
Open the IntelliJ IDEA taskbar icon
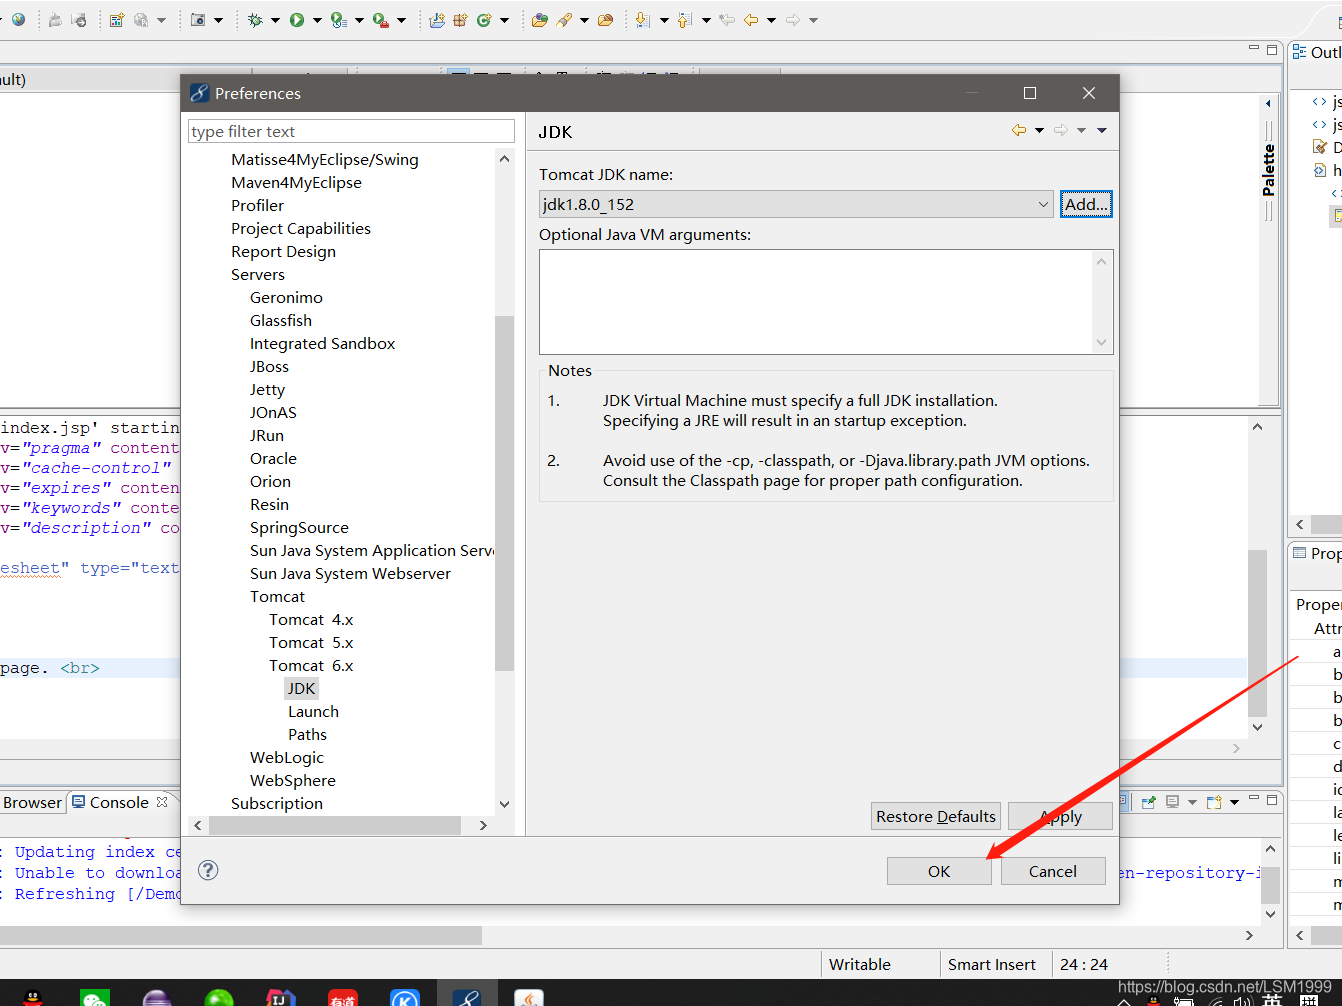(x=281, y=998)
